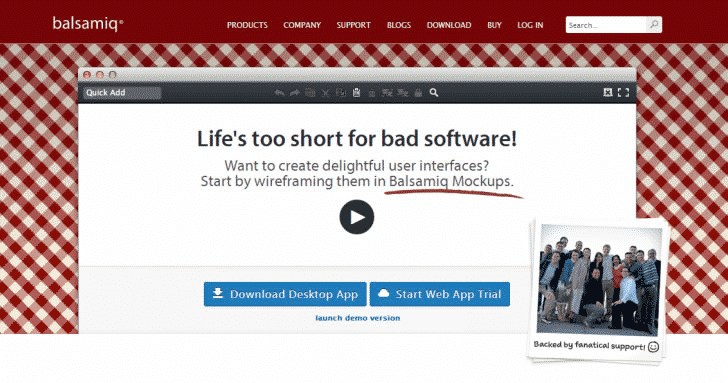This screenshot has height=383, width=728.
Task: Click the duplicate icon in mockup toolbar
Action: coord(310,92)
